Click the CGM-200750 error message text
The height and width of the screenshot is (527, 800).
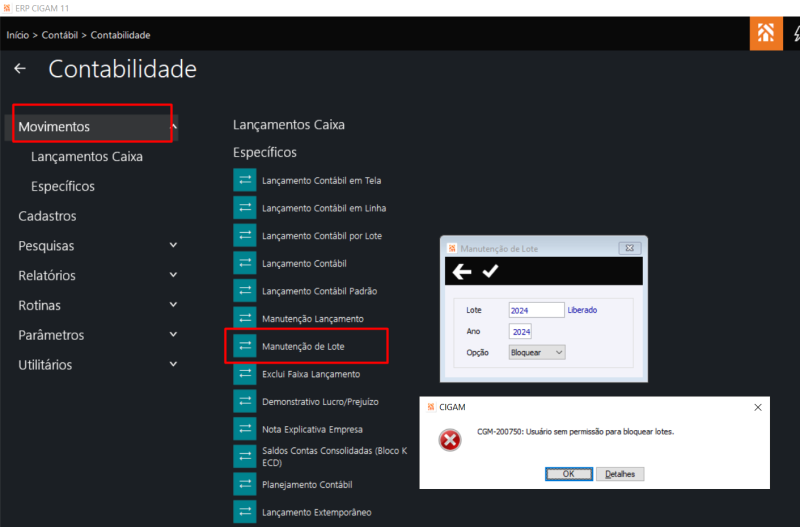coord(576,432)
